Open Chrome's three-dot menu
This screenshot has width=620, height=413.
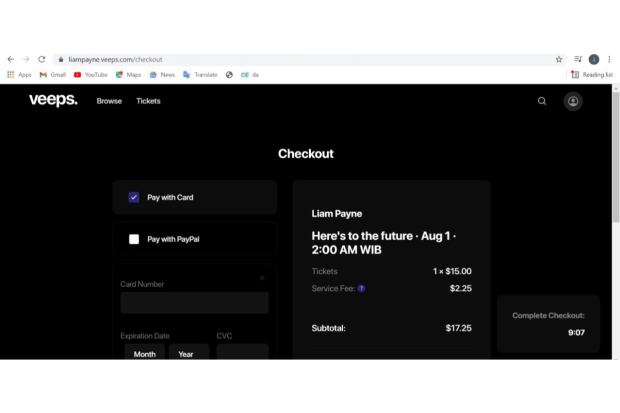click(609, 59)
